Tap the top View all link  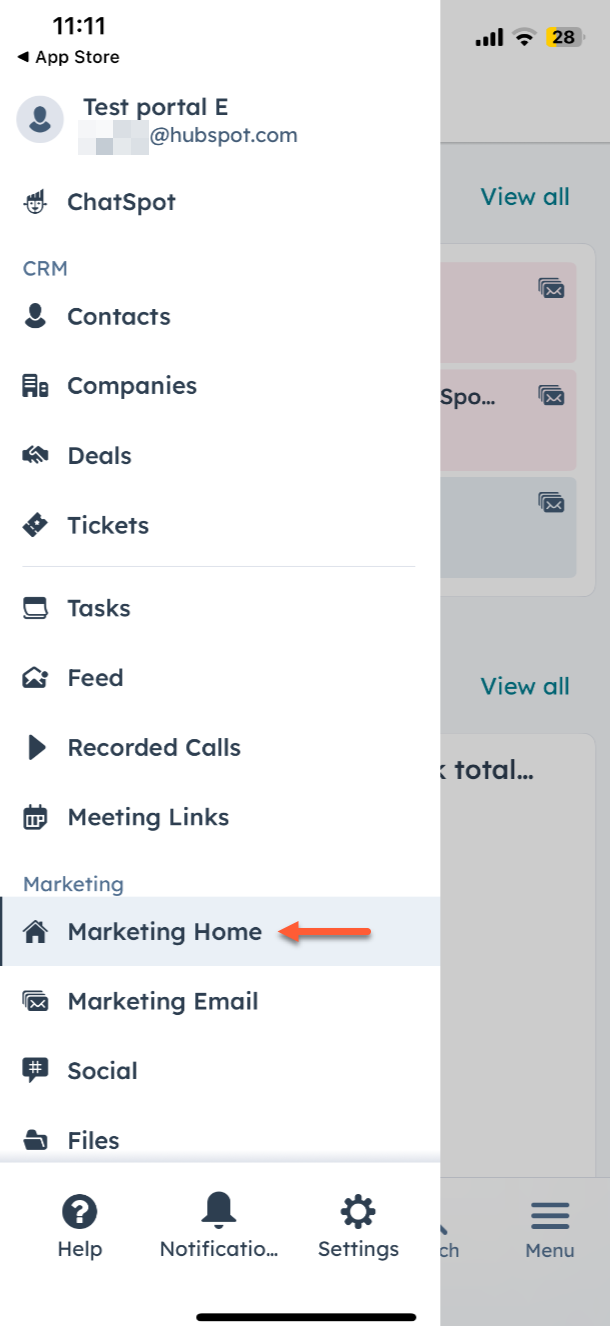click(x=525, y=196)
